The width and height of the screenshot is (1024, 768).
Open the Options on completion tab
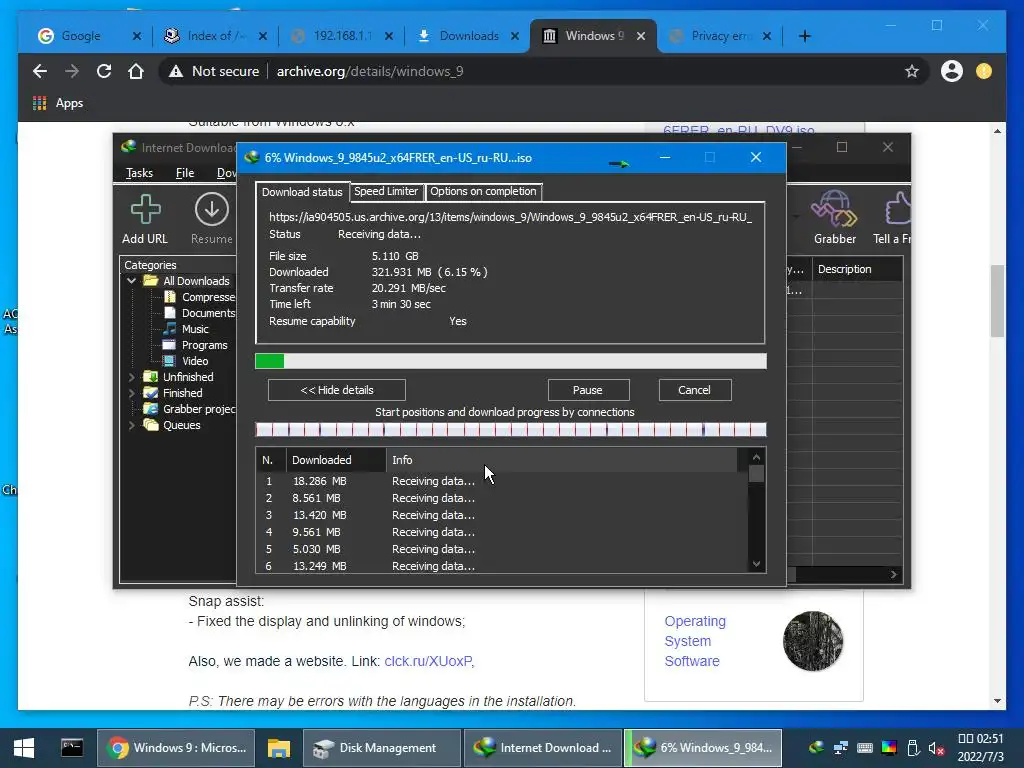[483, 191]
